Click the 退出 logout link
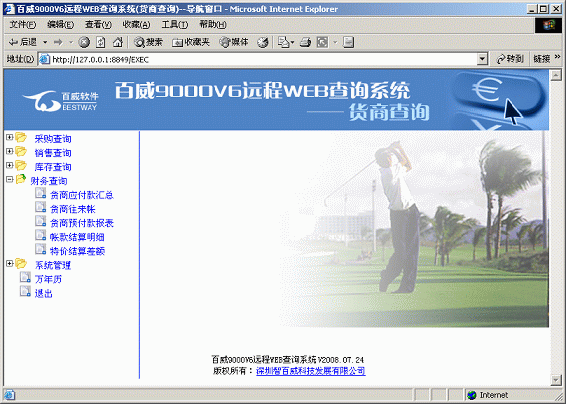The width and height of the screenshot is (566, 404). coord(44,294)
